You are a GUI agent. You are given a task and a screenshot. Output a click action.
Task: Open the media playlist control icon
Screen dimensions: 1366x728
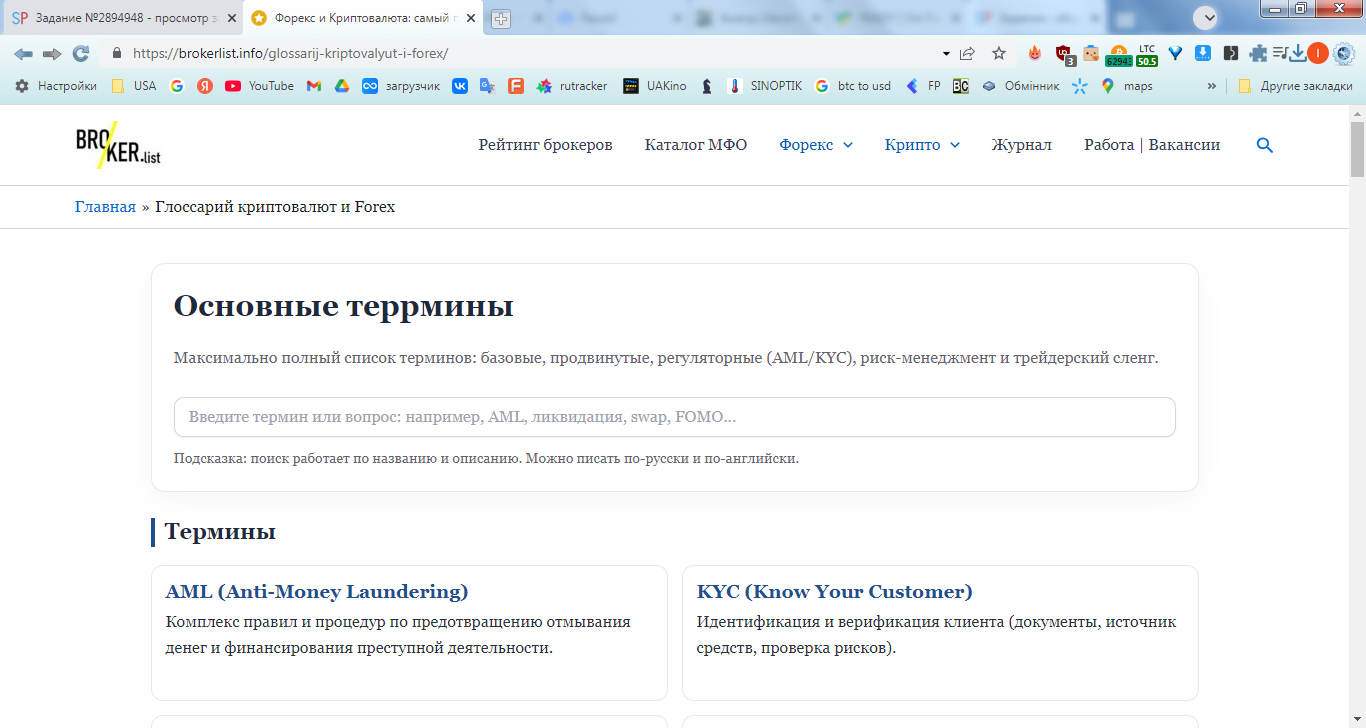1280,54
